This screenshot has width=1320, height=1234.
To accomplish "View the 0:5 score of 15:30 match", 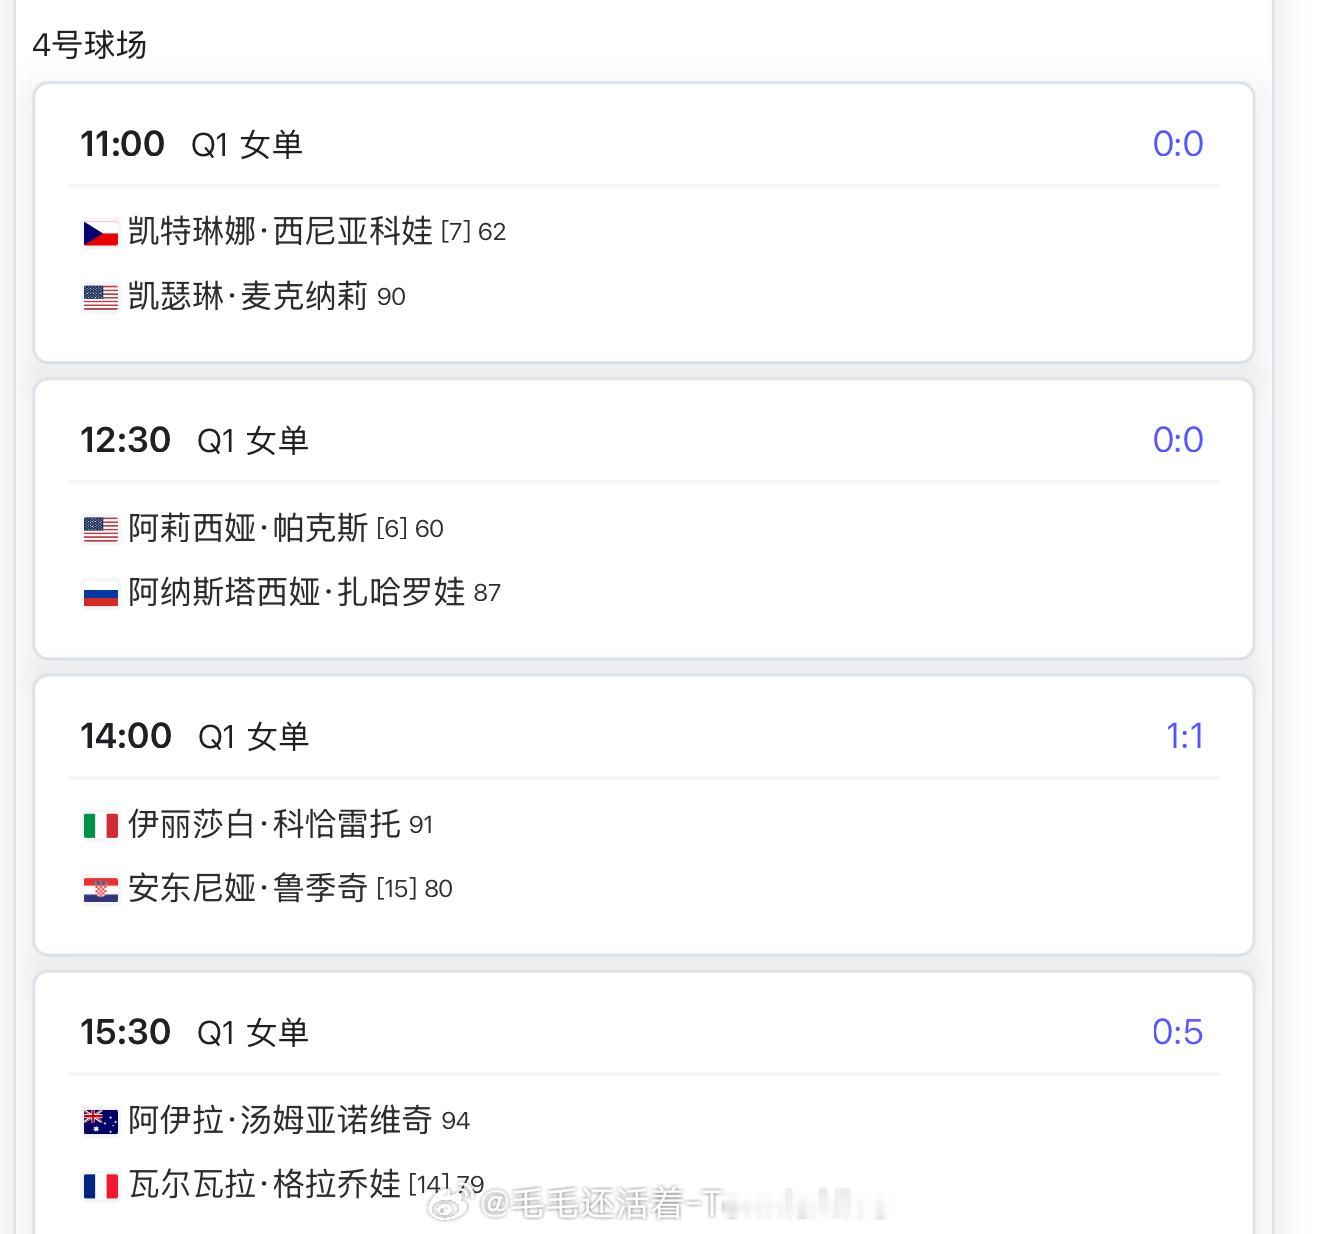I will (x=1178, y=1032).
